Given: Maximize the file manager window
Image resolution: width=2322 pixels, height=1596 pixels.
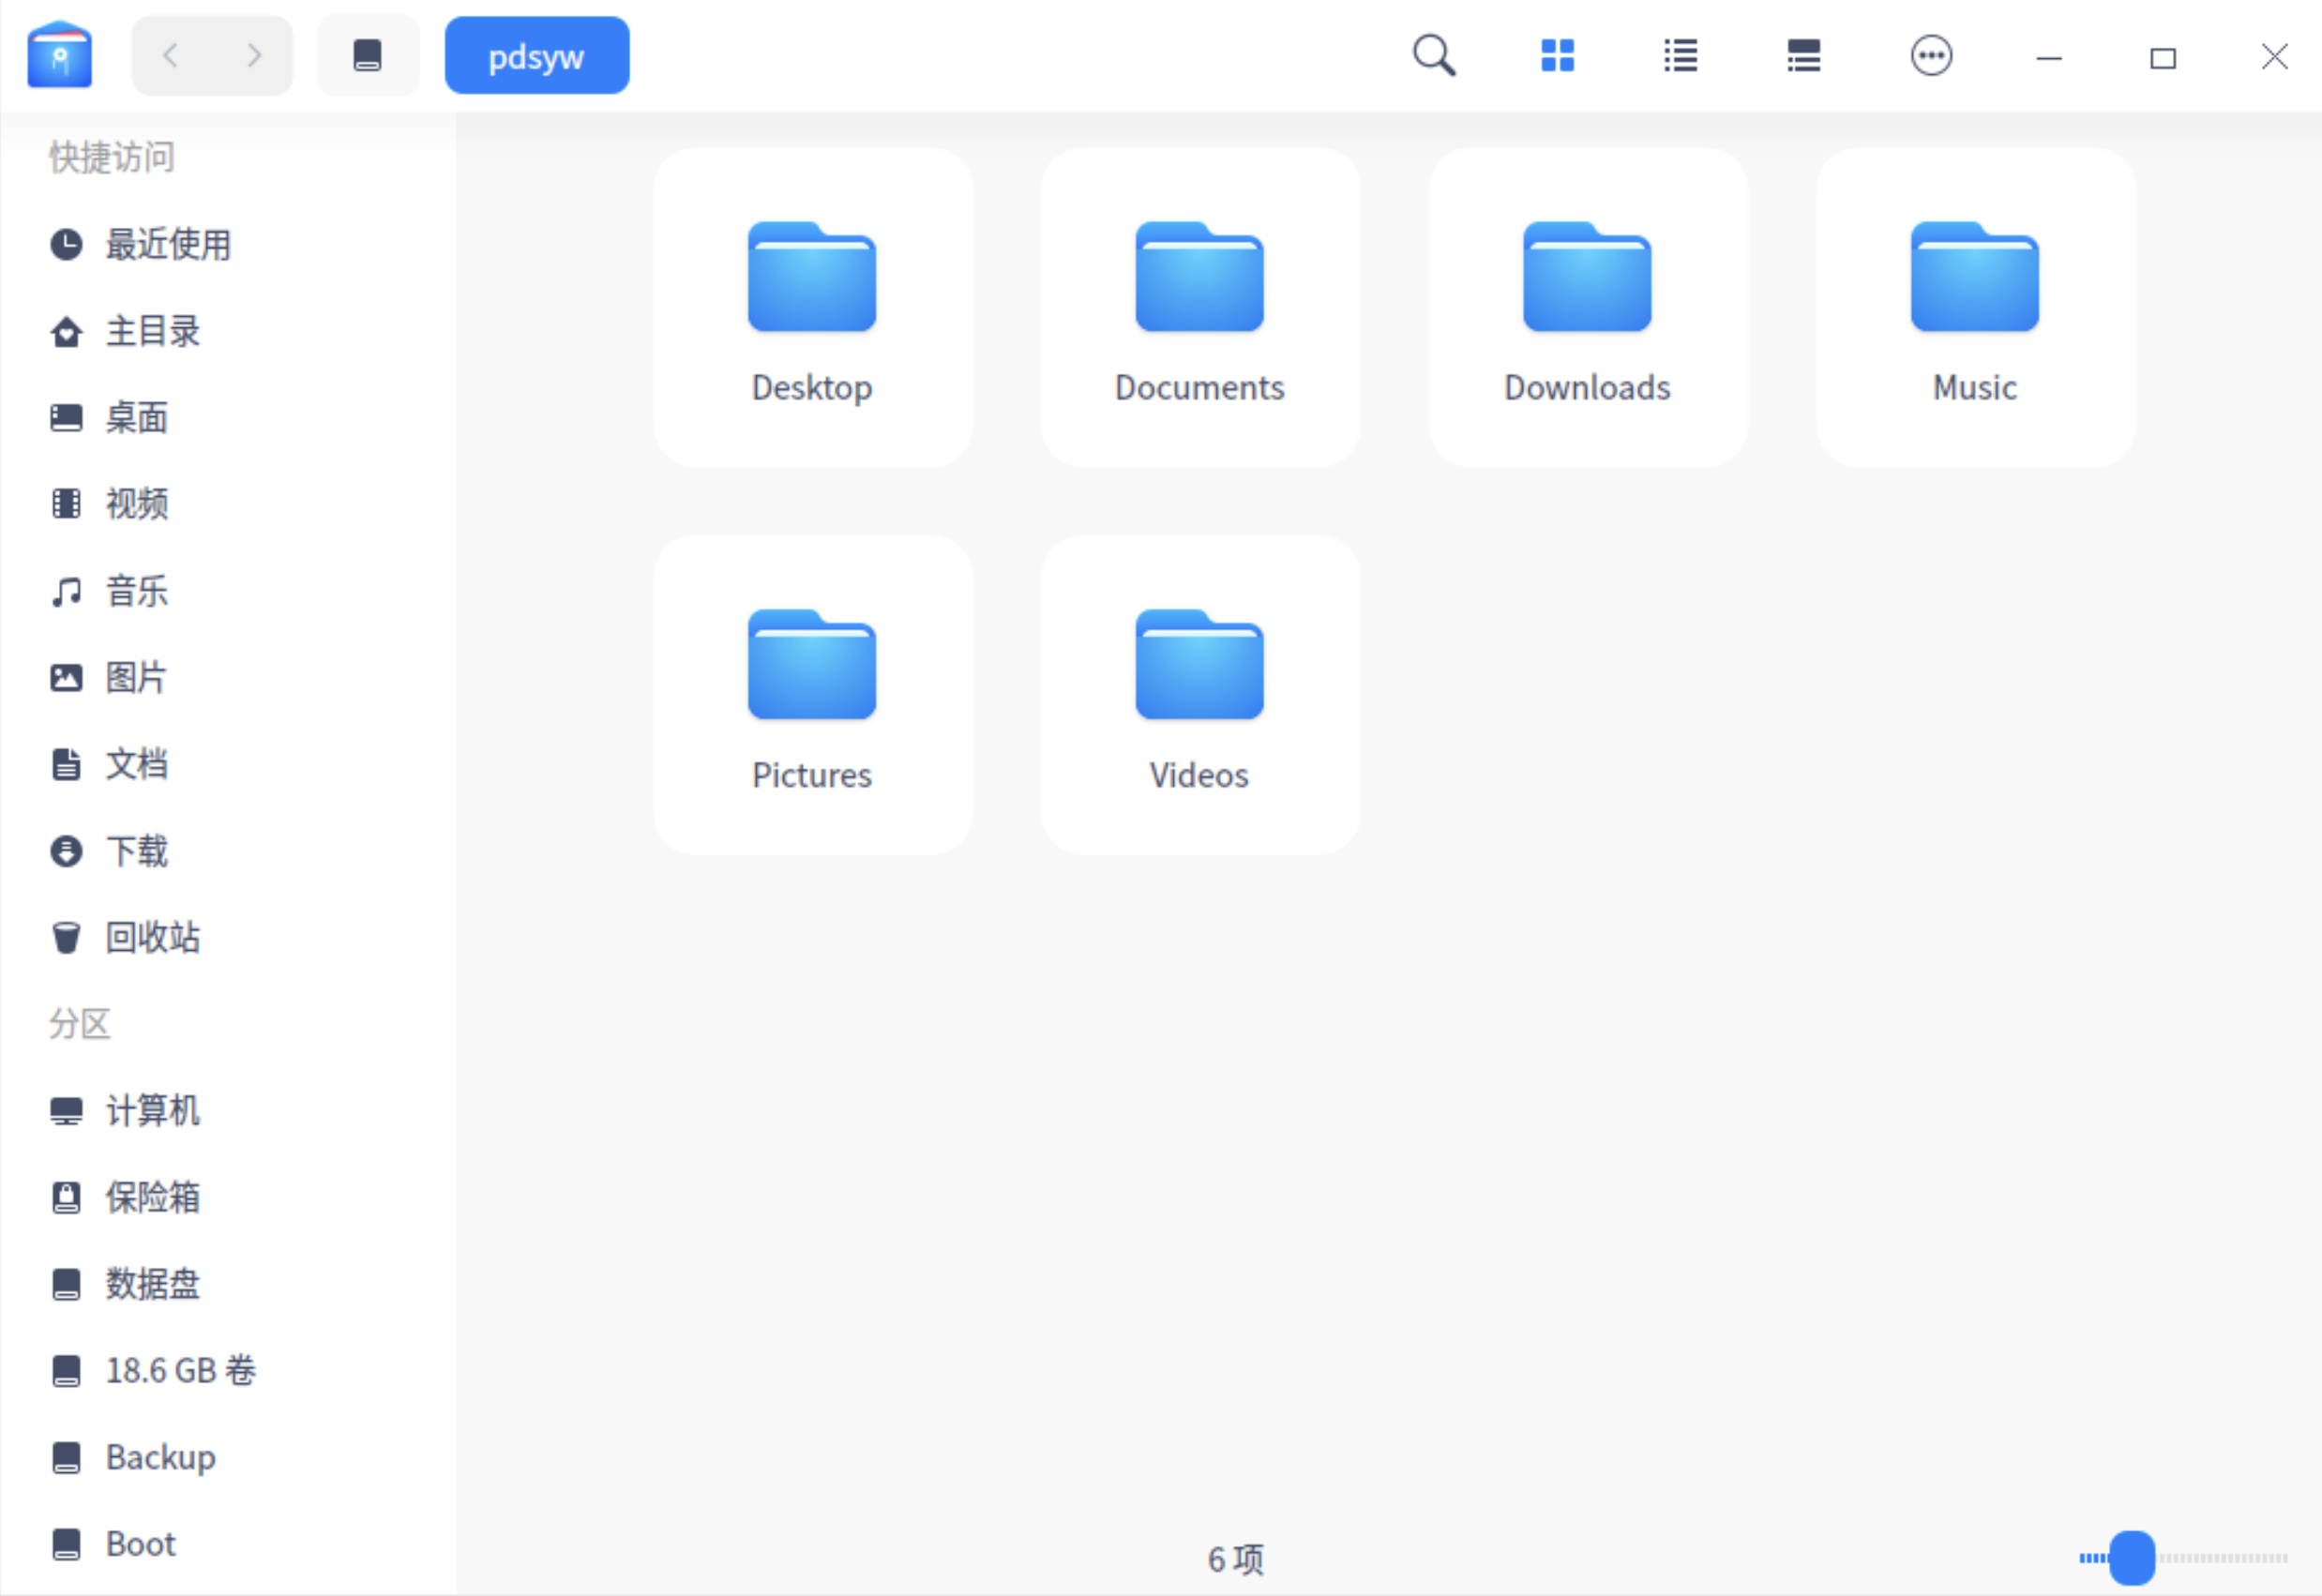Looking at the screenshot, I should point(2163,58).
